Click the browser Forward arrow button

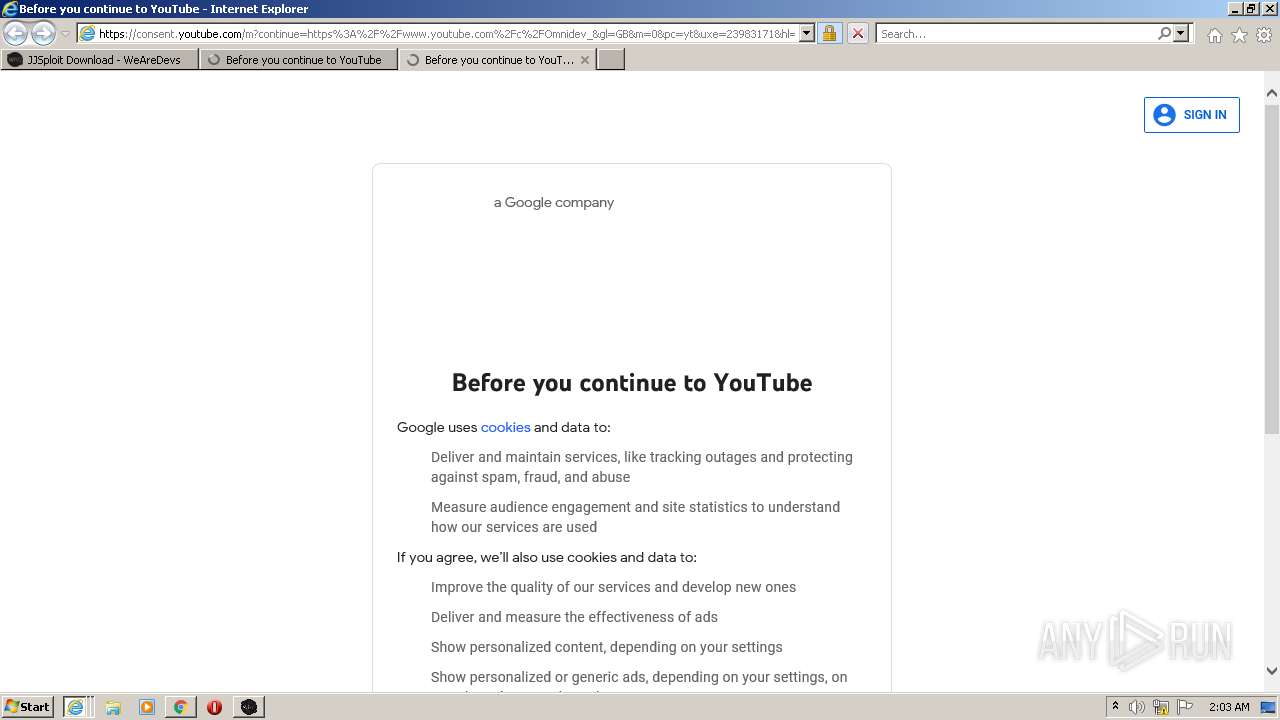(x=43, y=33)
